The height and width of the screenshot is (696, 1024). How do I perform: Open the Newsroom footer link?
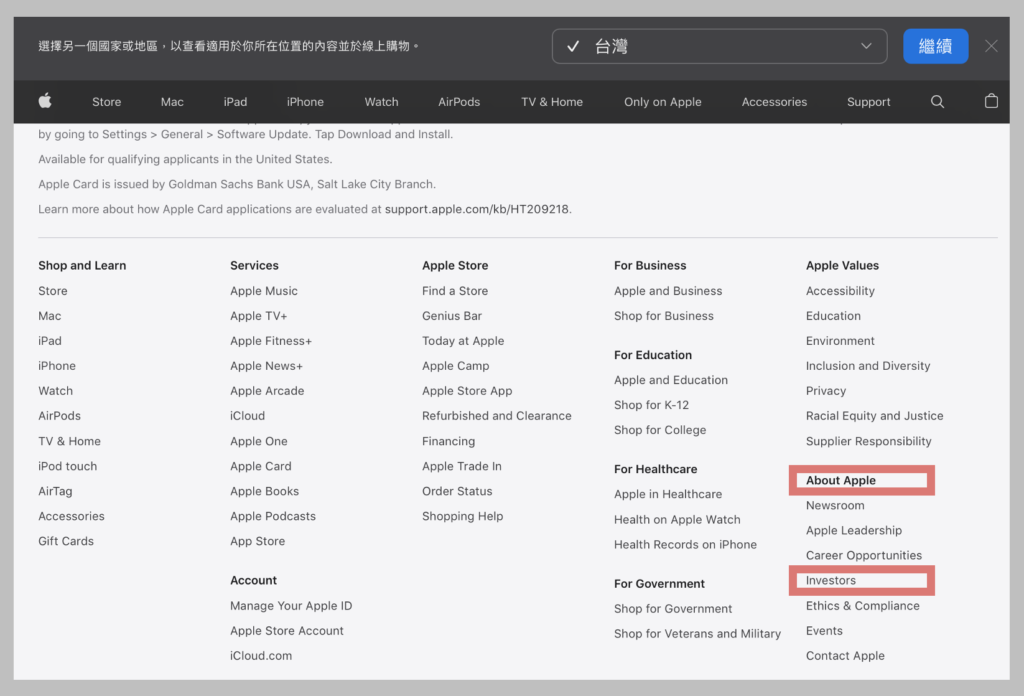tap(835, 505)
